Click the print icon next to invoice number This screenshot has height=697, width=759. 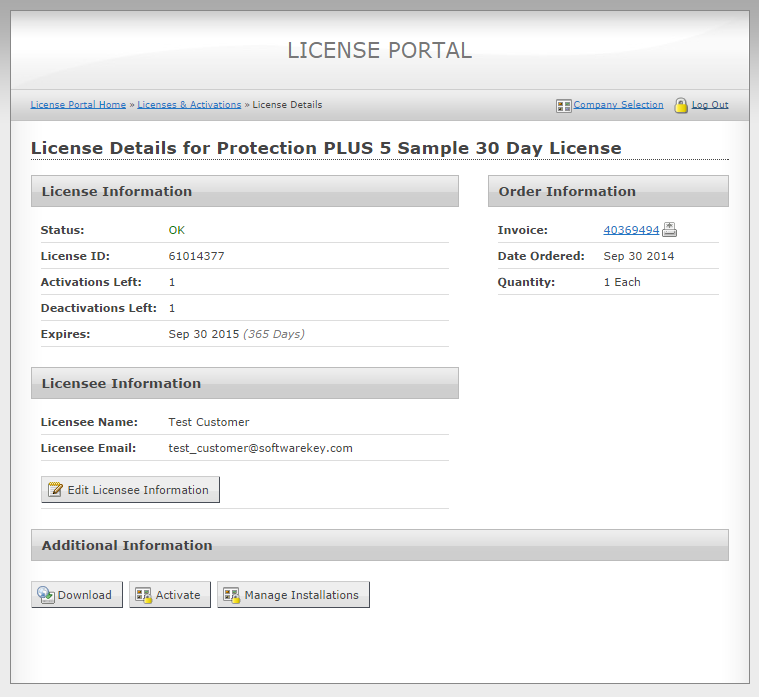[670, 230]
